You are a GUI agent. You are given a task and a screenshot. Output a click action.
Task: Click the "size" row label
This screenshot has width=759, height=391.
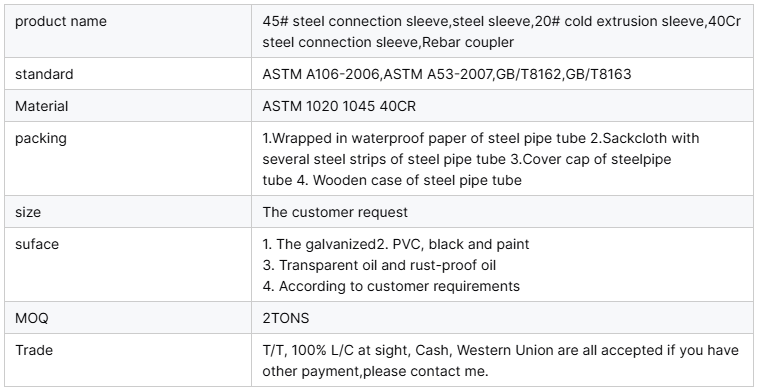tap(28, 212)
